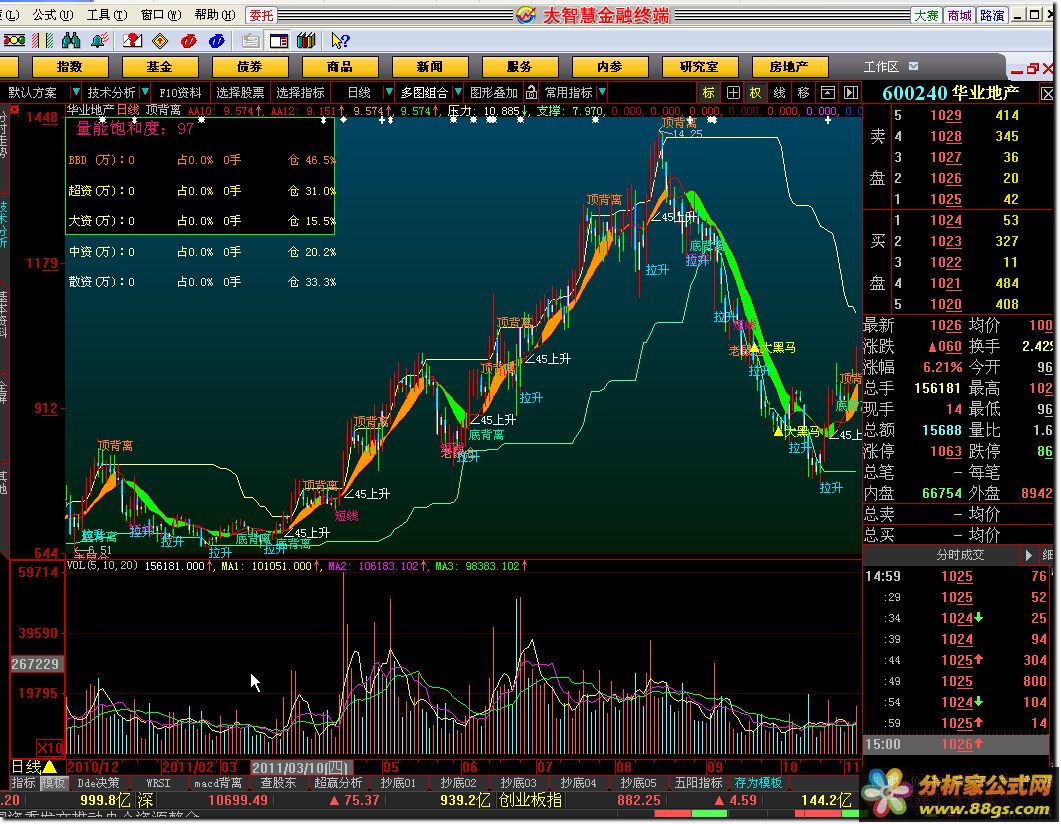This screenshot has height=824, width=1061.
Task: Open the books library icon
Action: (x=307, y=41)
